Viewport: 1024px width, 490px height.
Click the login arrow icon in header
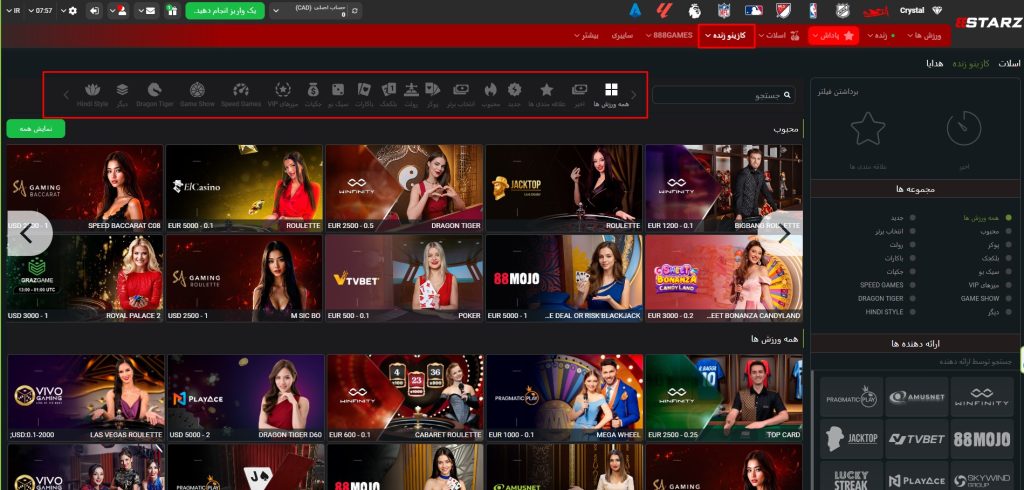tap(95, 10)
